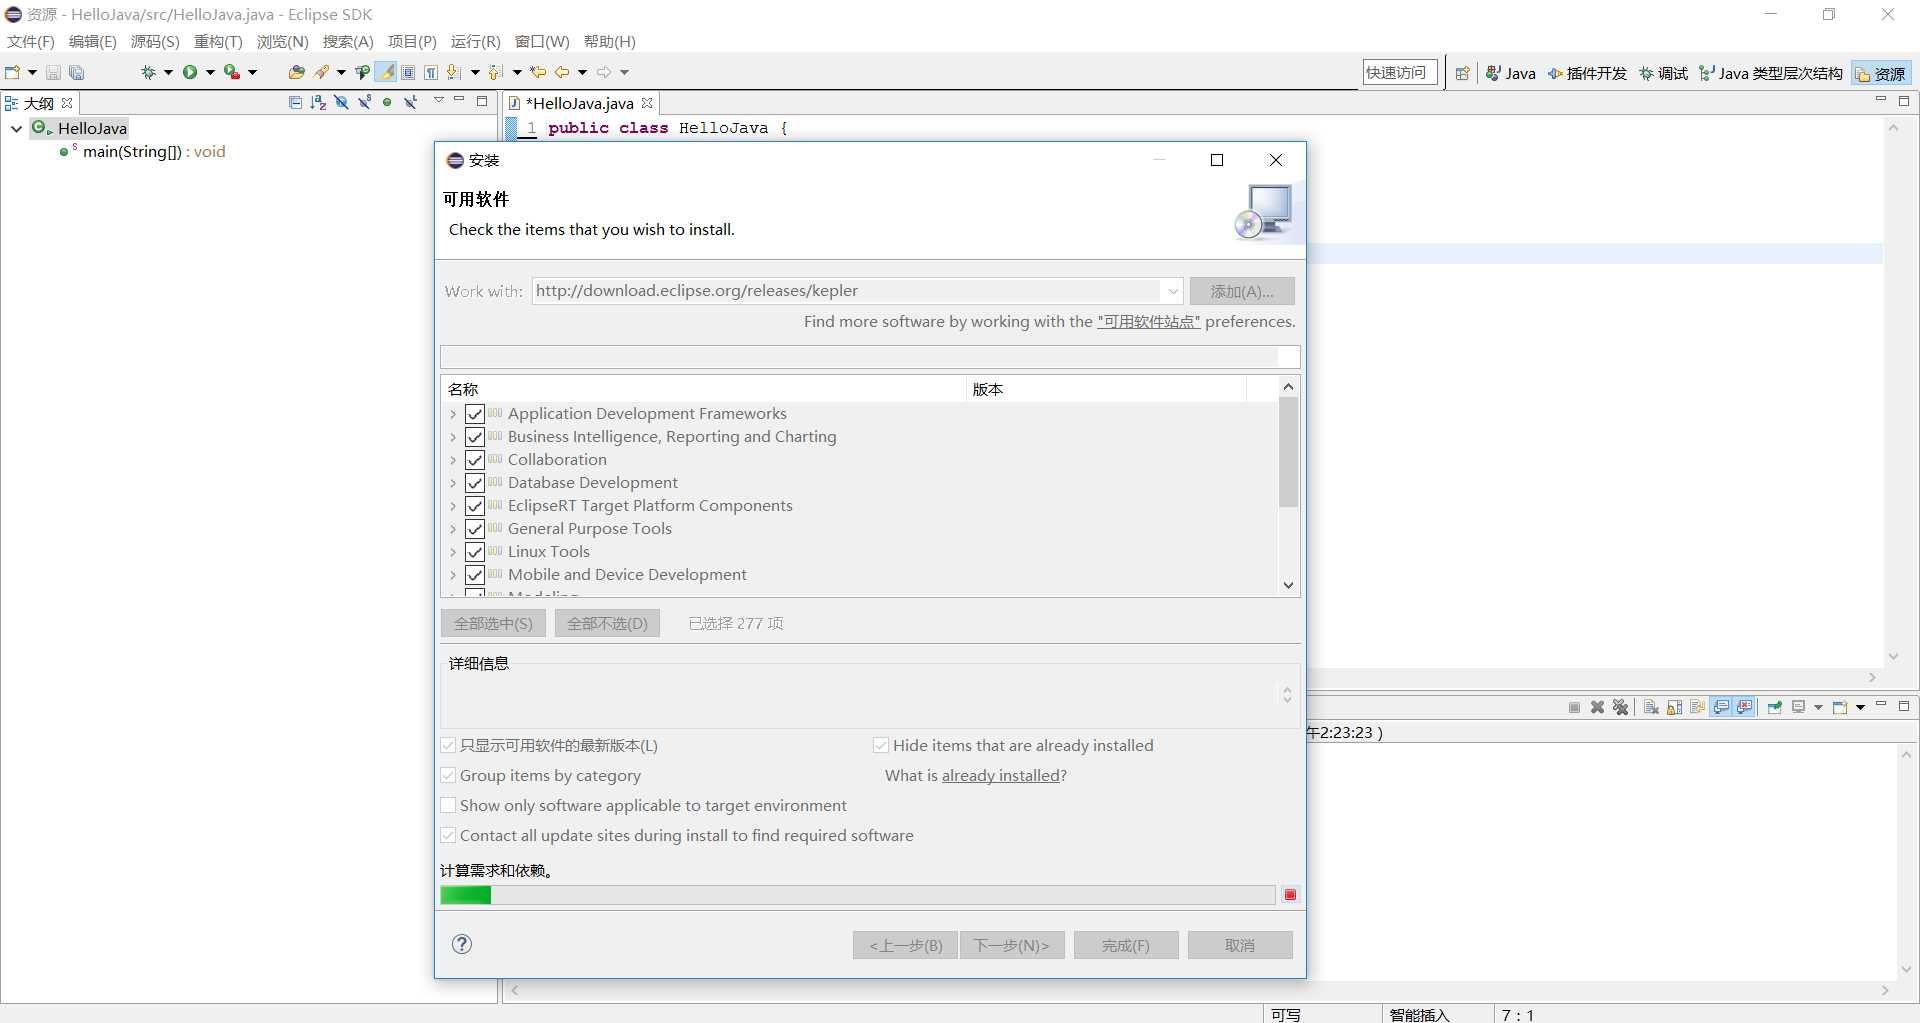This screenshot has height=1023, width=1920.
Task: Toggle block selection mode icon
Action: click(408, 72)
